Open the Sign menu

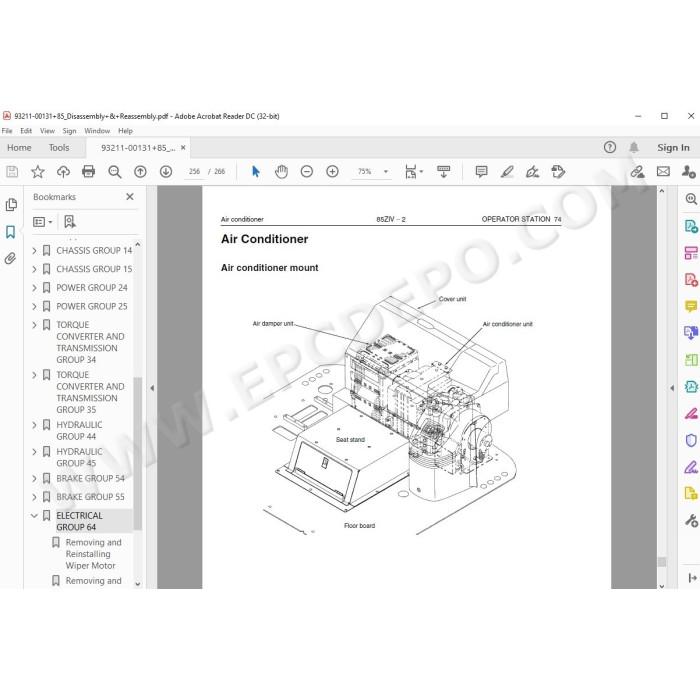69,131
